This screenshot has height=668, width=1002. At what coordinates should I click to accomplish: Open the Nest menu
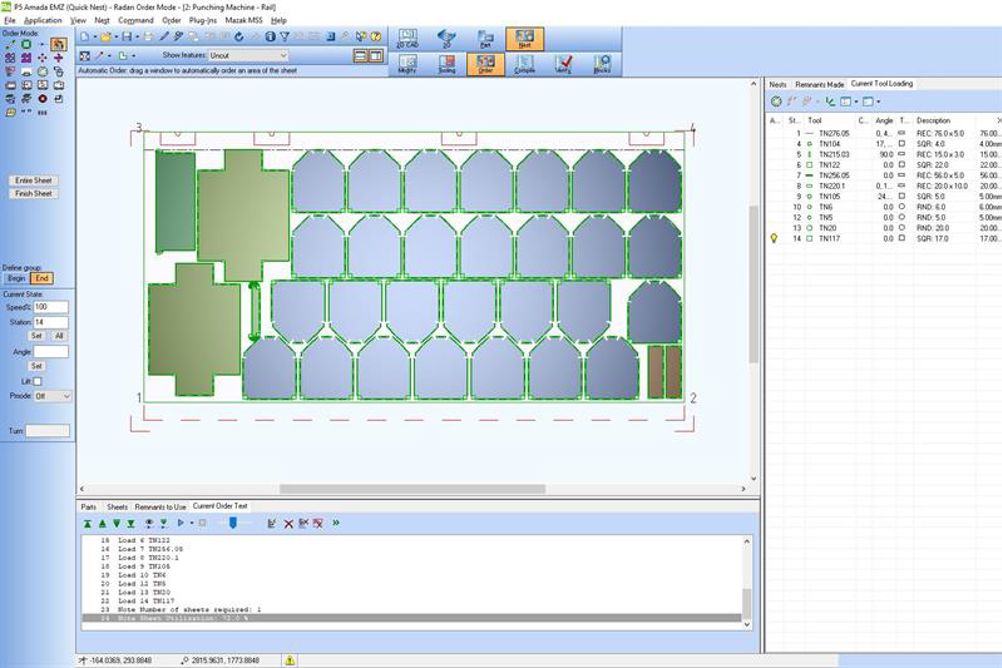(x=102, y=20)
